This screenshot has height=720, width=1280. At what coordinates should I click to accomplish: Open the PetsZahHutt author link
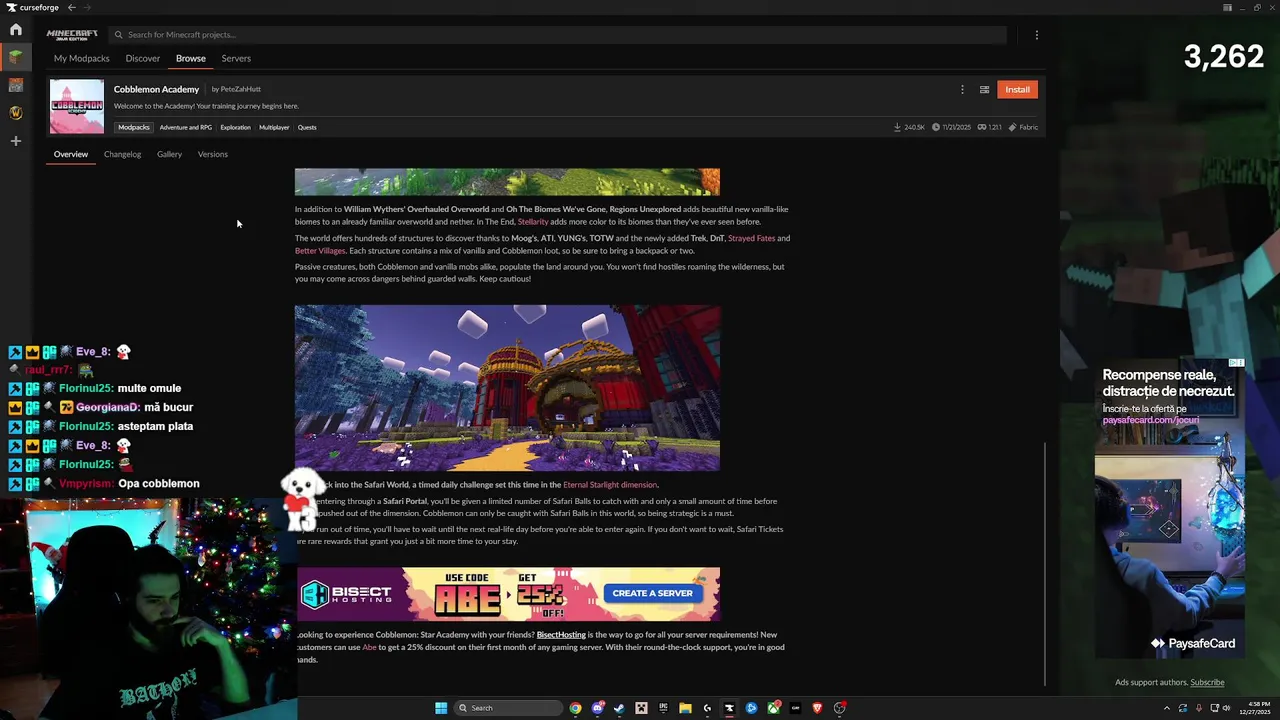241,89
